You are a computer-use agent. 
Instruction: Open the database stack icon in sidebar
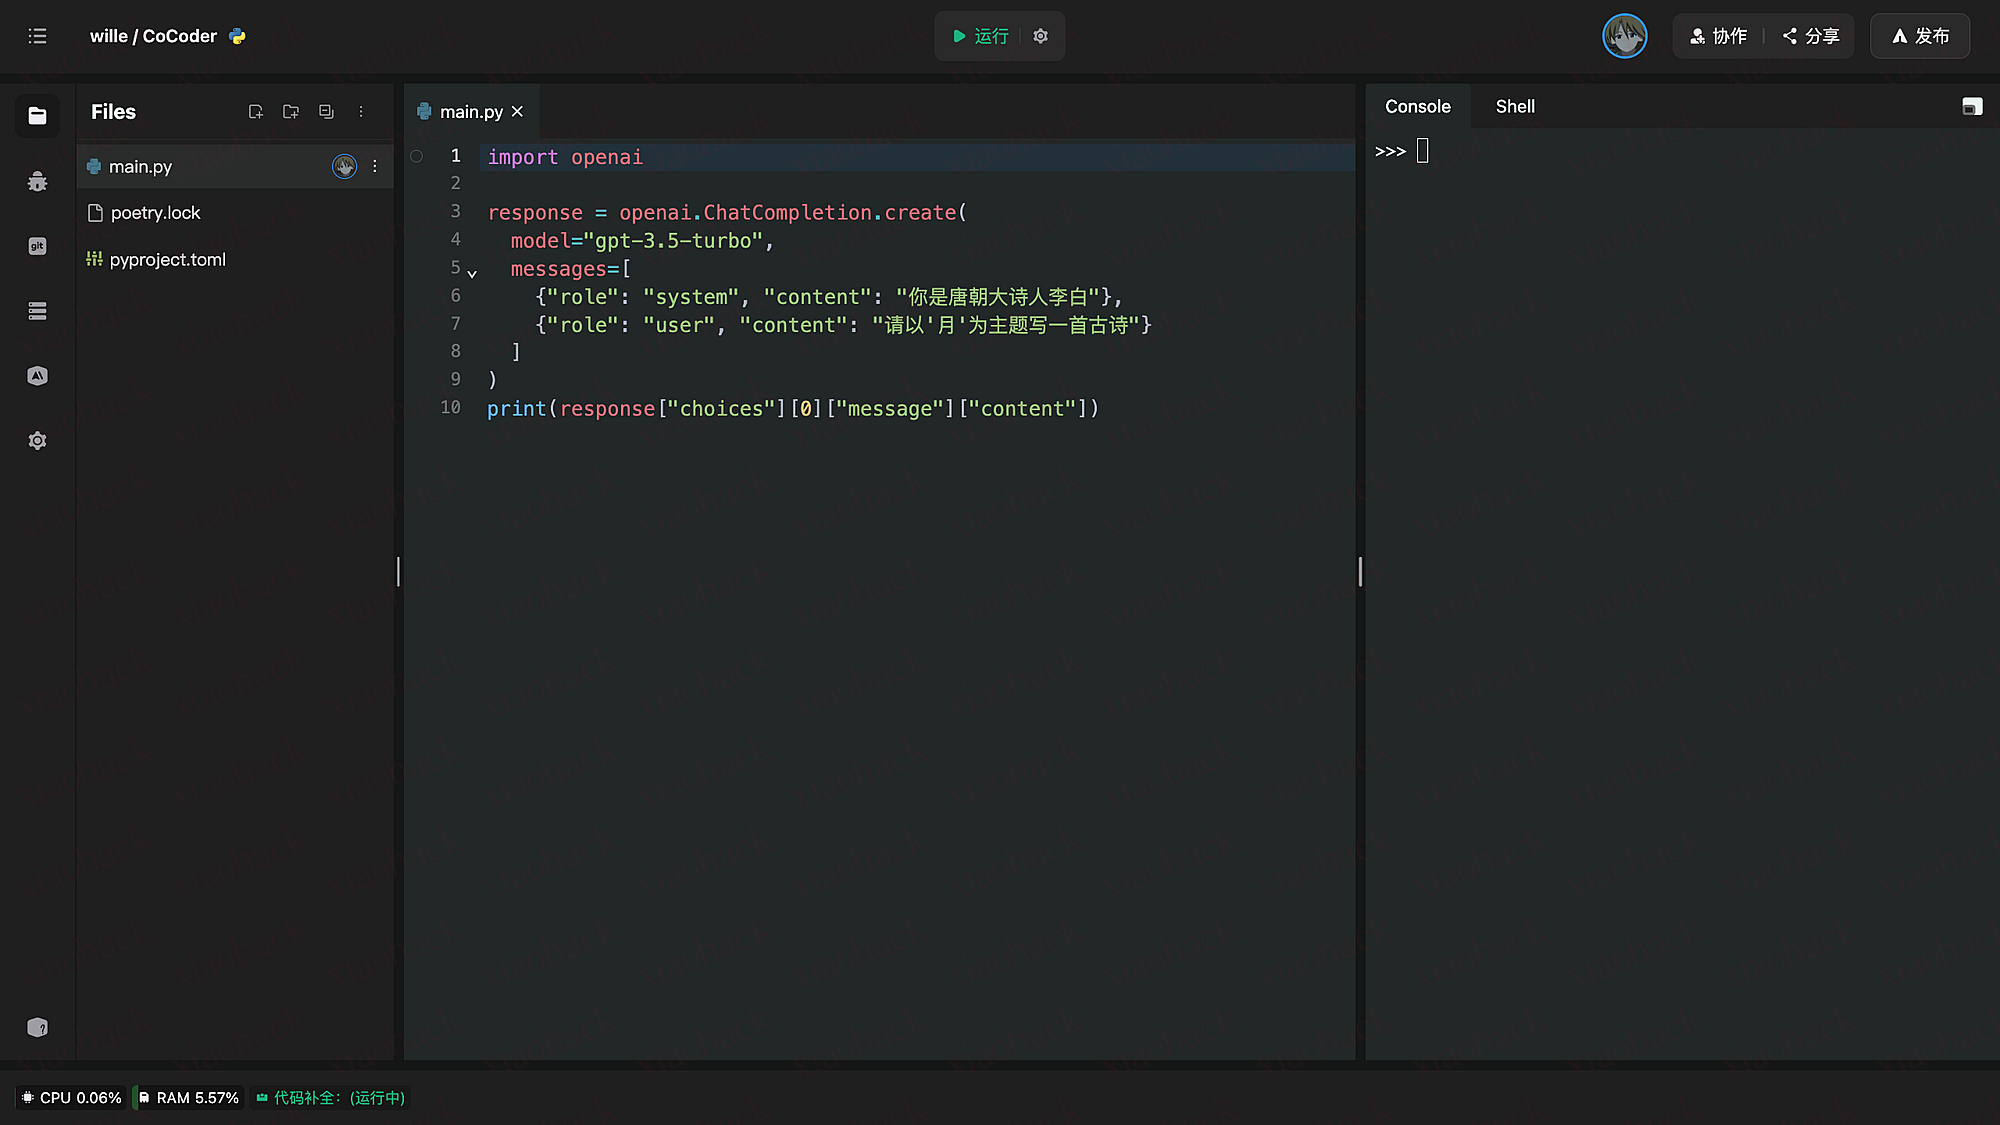(x=37, y=311)
